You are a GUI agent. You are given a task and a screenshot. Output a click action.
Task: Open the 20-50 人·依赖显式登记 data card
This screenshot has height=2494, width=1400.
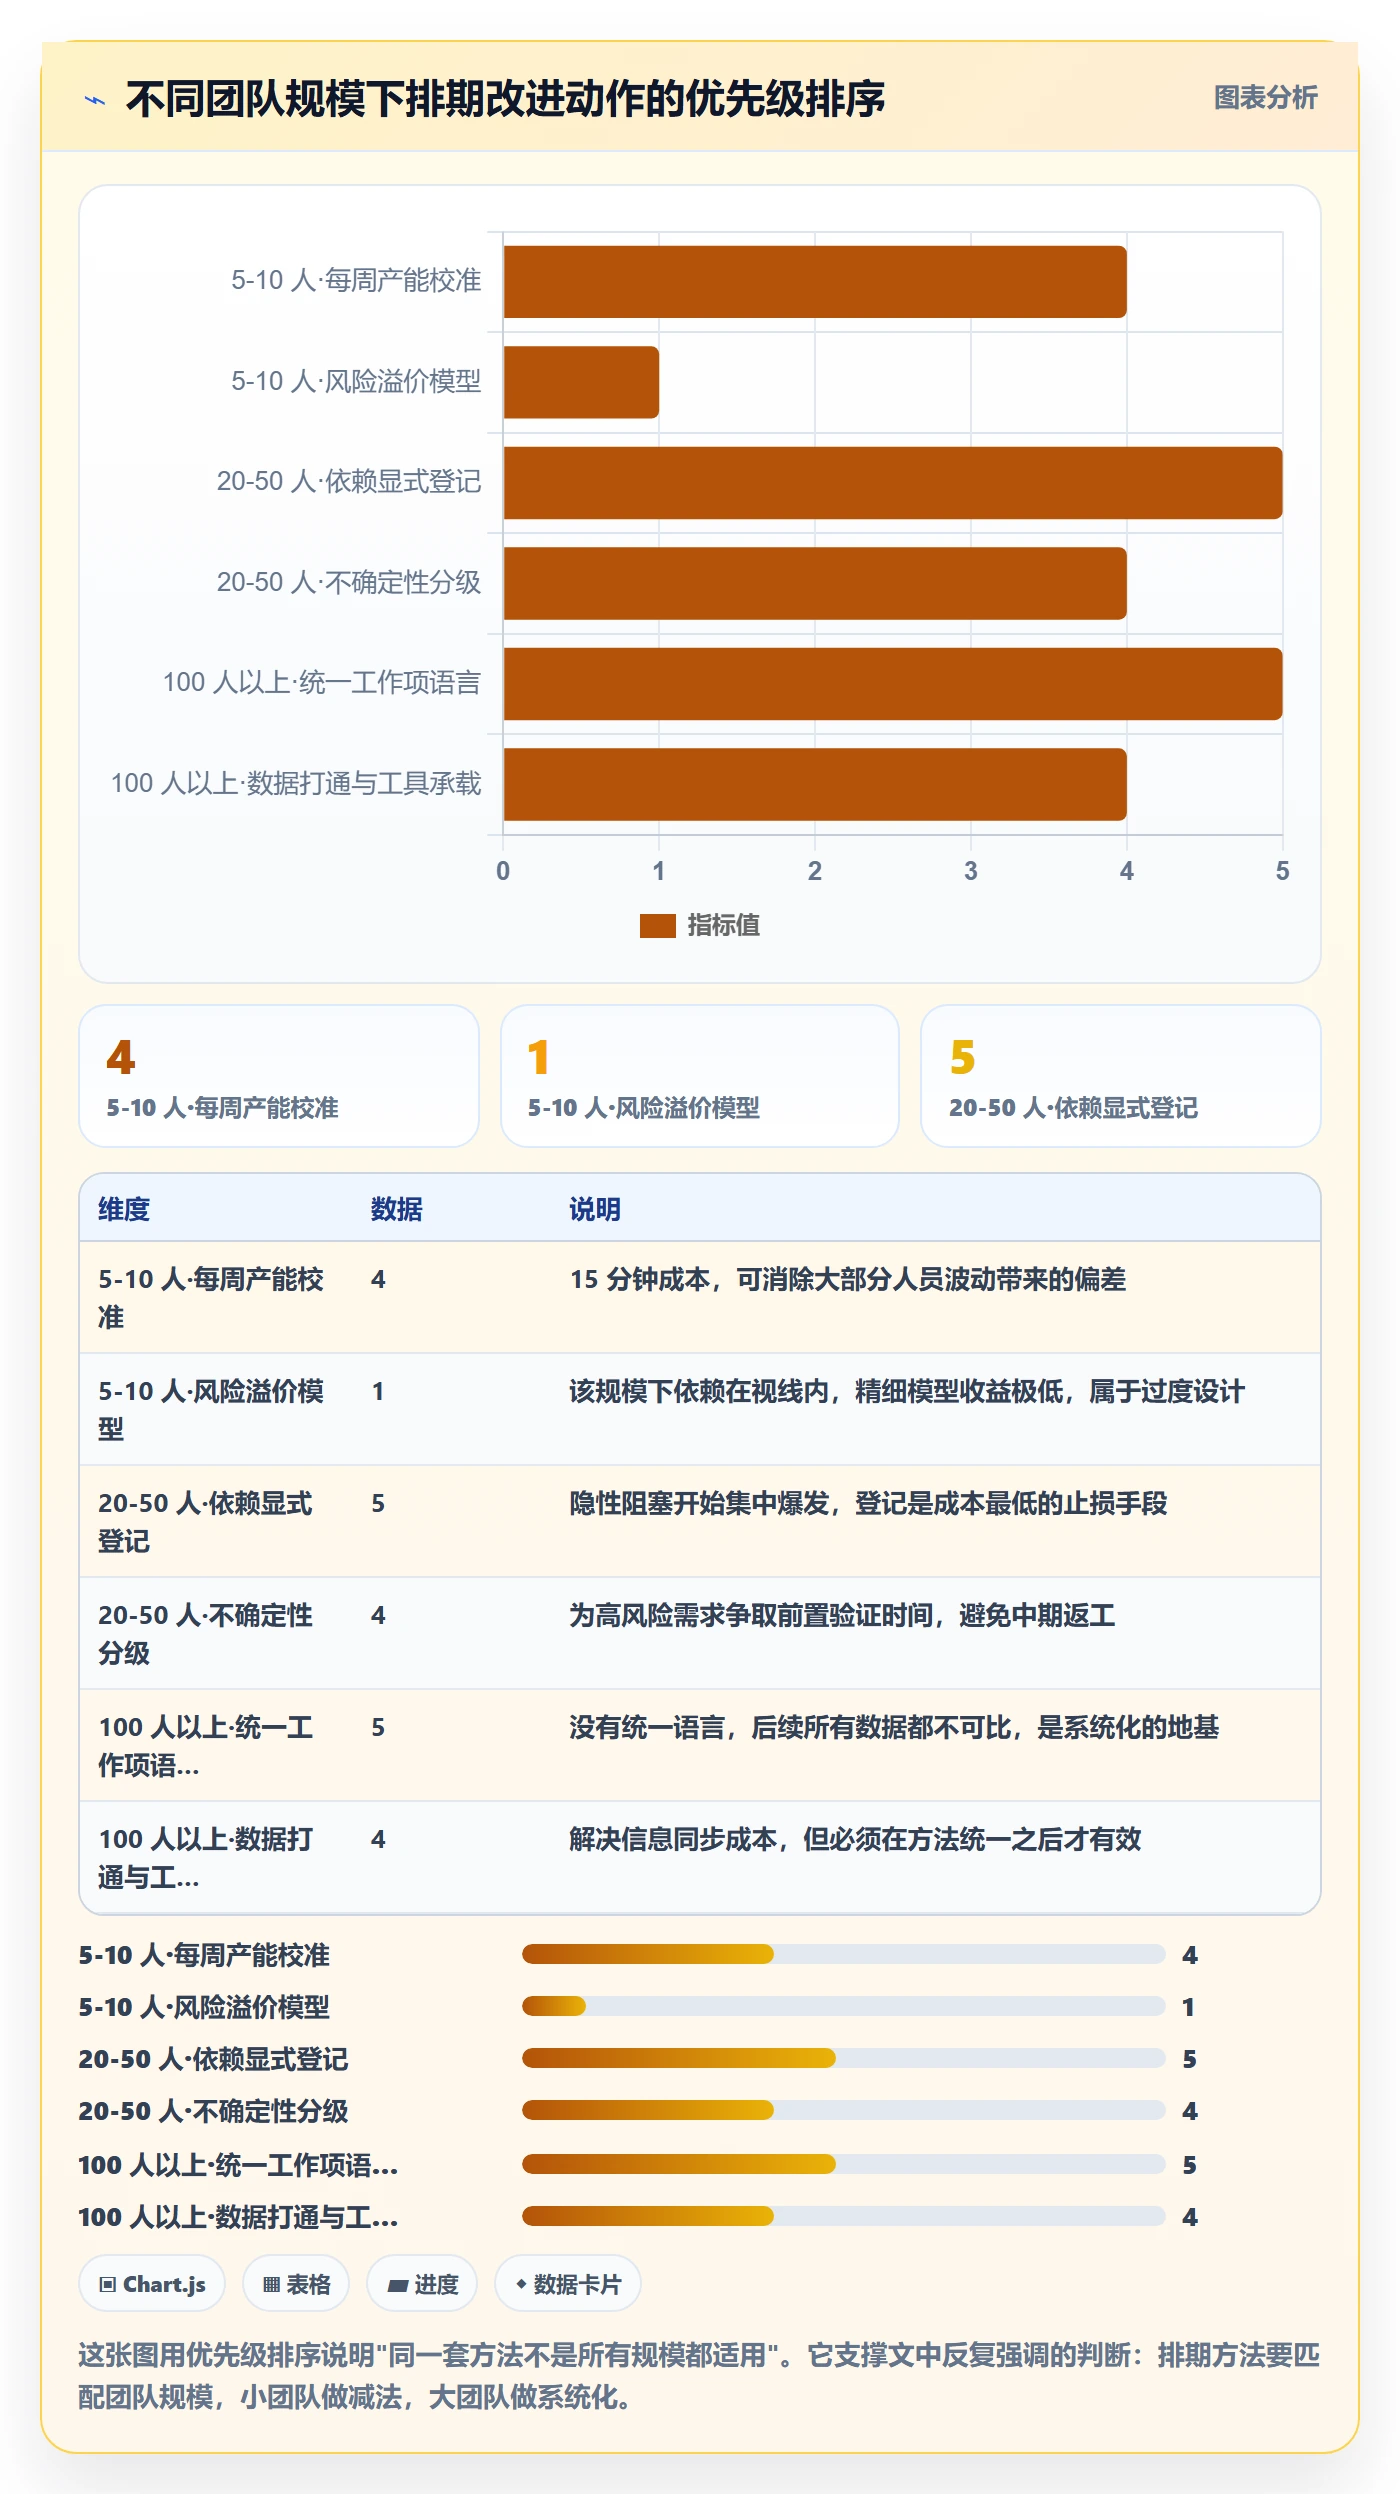pyautogui.click(x=1121, y=1076)
